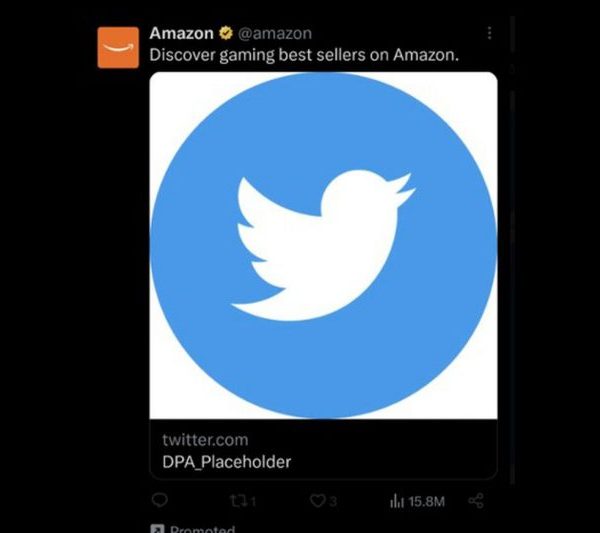Click the reply speech bubble icon
This screenshot has width=600, height=533.
160,500
